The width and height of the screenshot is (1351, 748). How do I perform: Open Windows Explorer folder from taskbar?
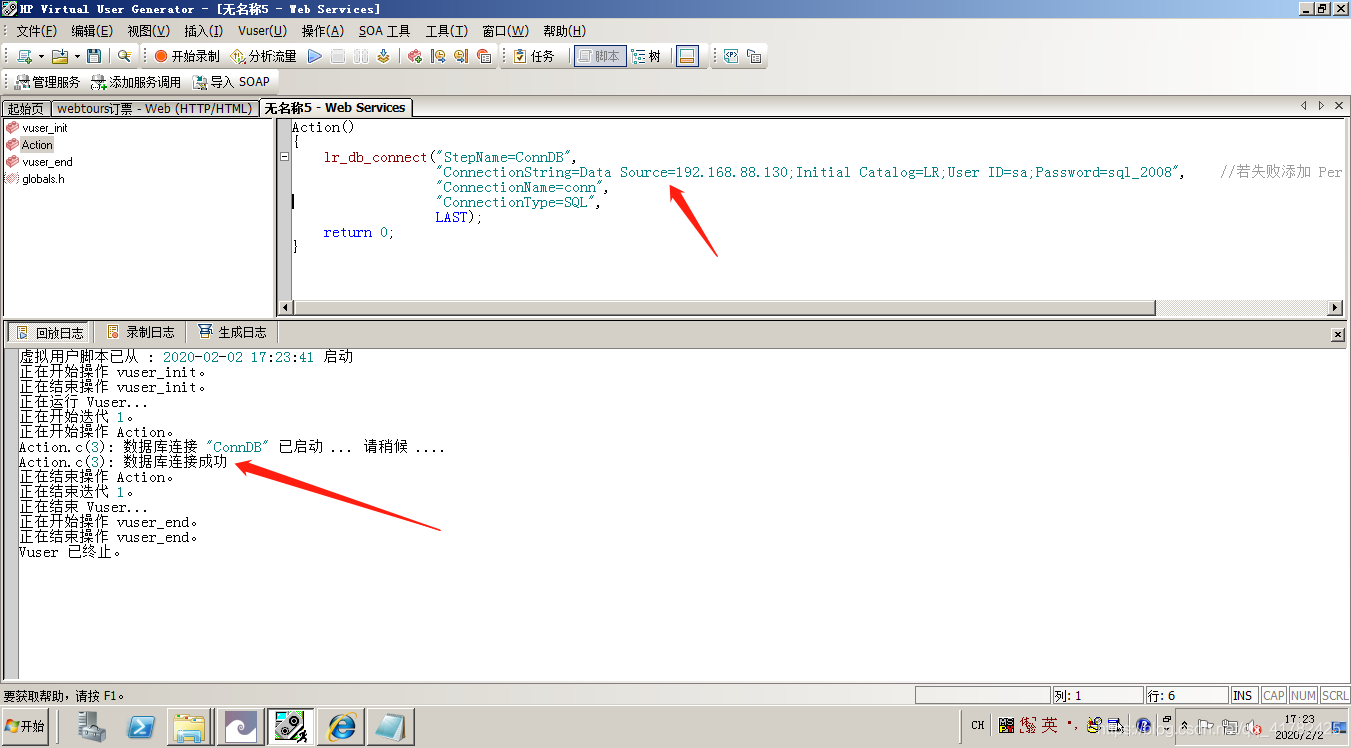coord(188,727)
